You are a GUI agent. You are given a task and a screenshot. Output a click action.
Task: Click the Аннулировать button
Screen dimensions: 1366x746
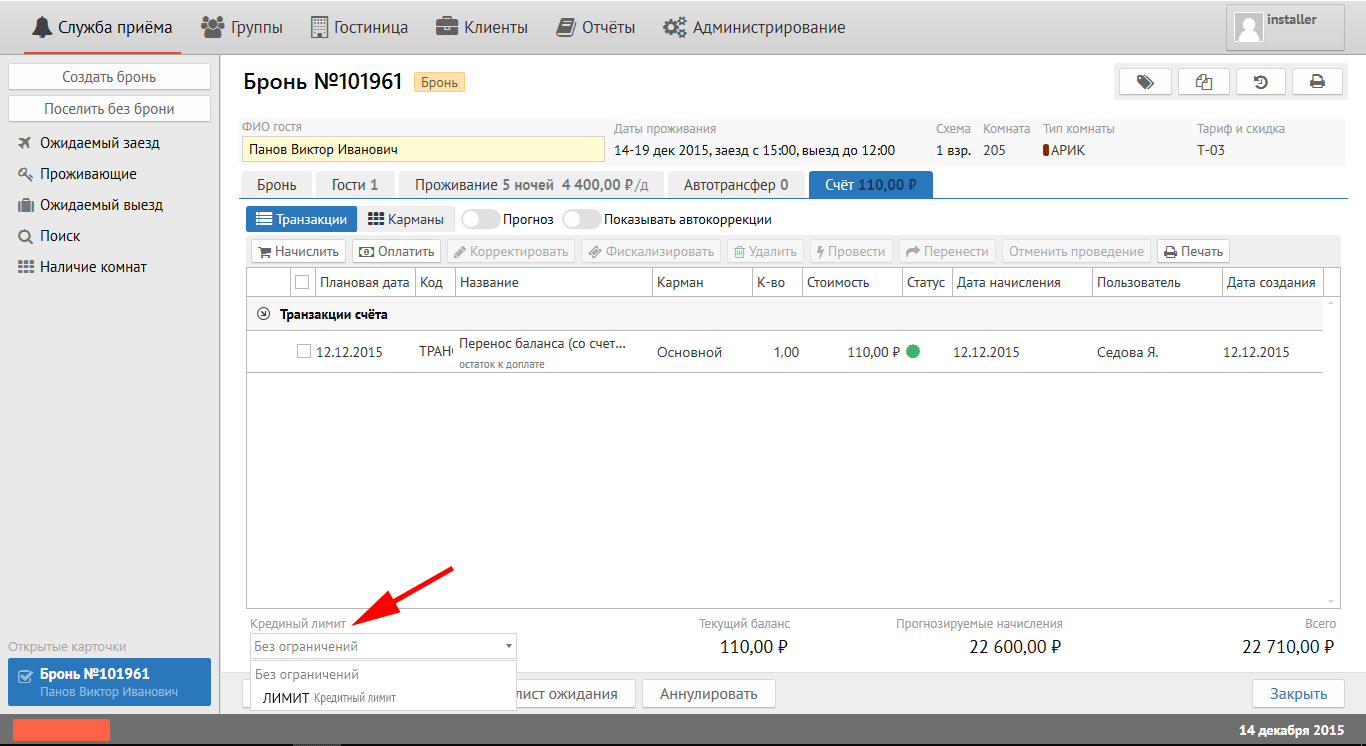tap(709, 693)
